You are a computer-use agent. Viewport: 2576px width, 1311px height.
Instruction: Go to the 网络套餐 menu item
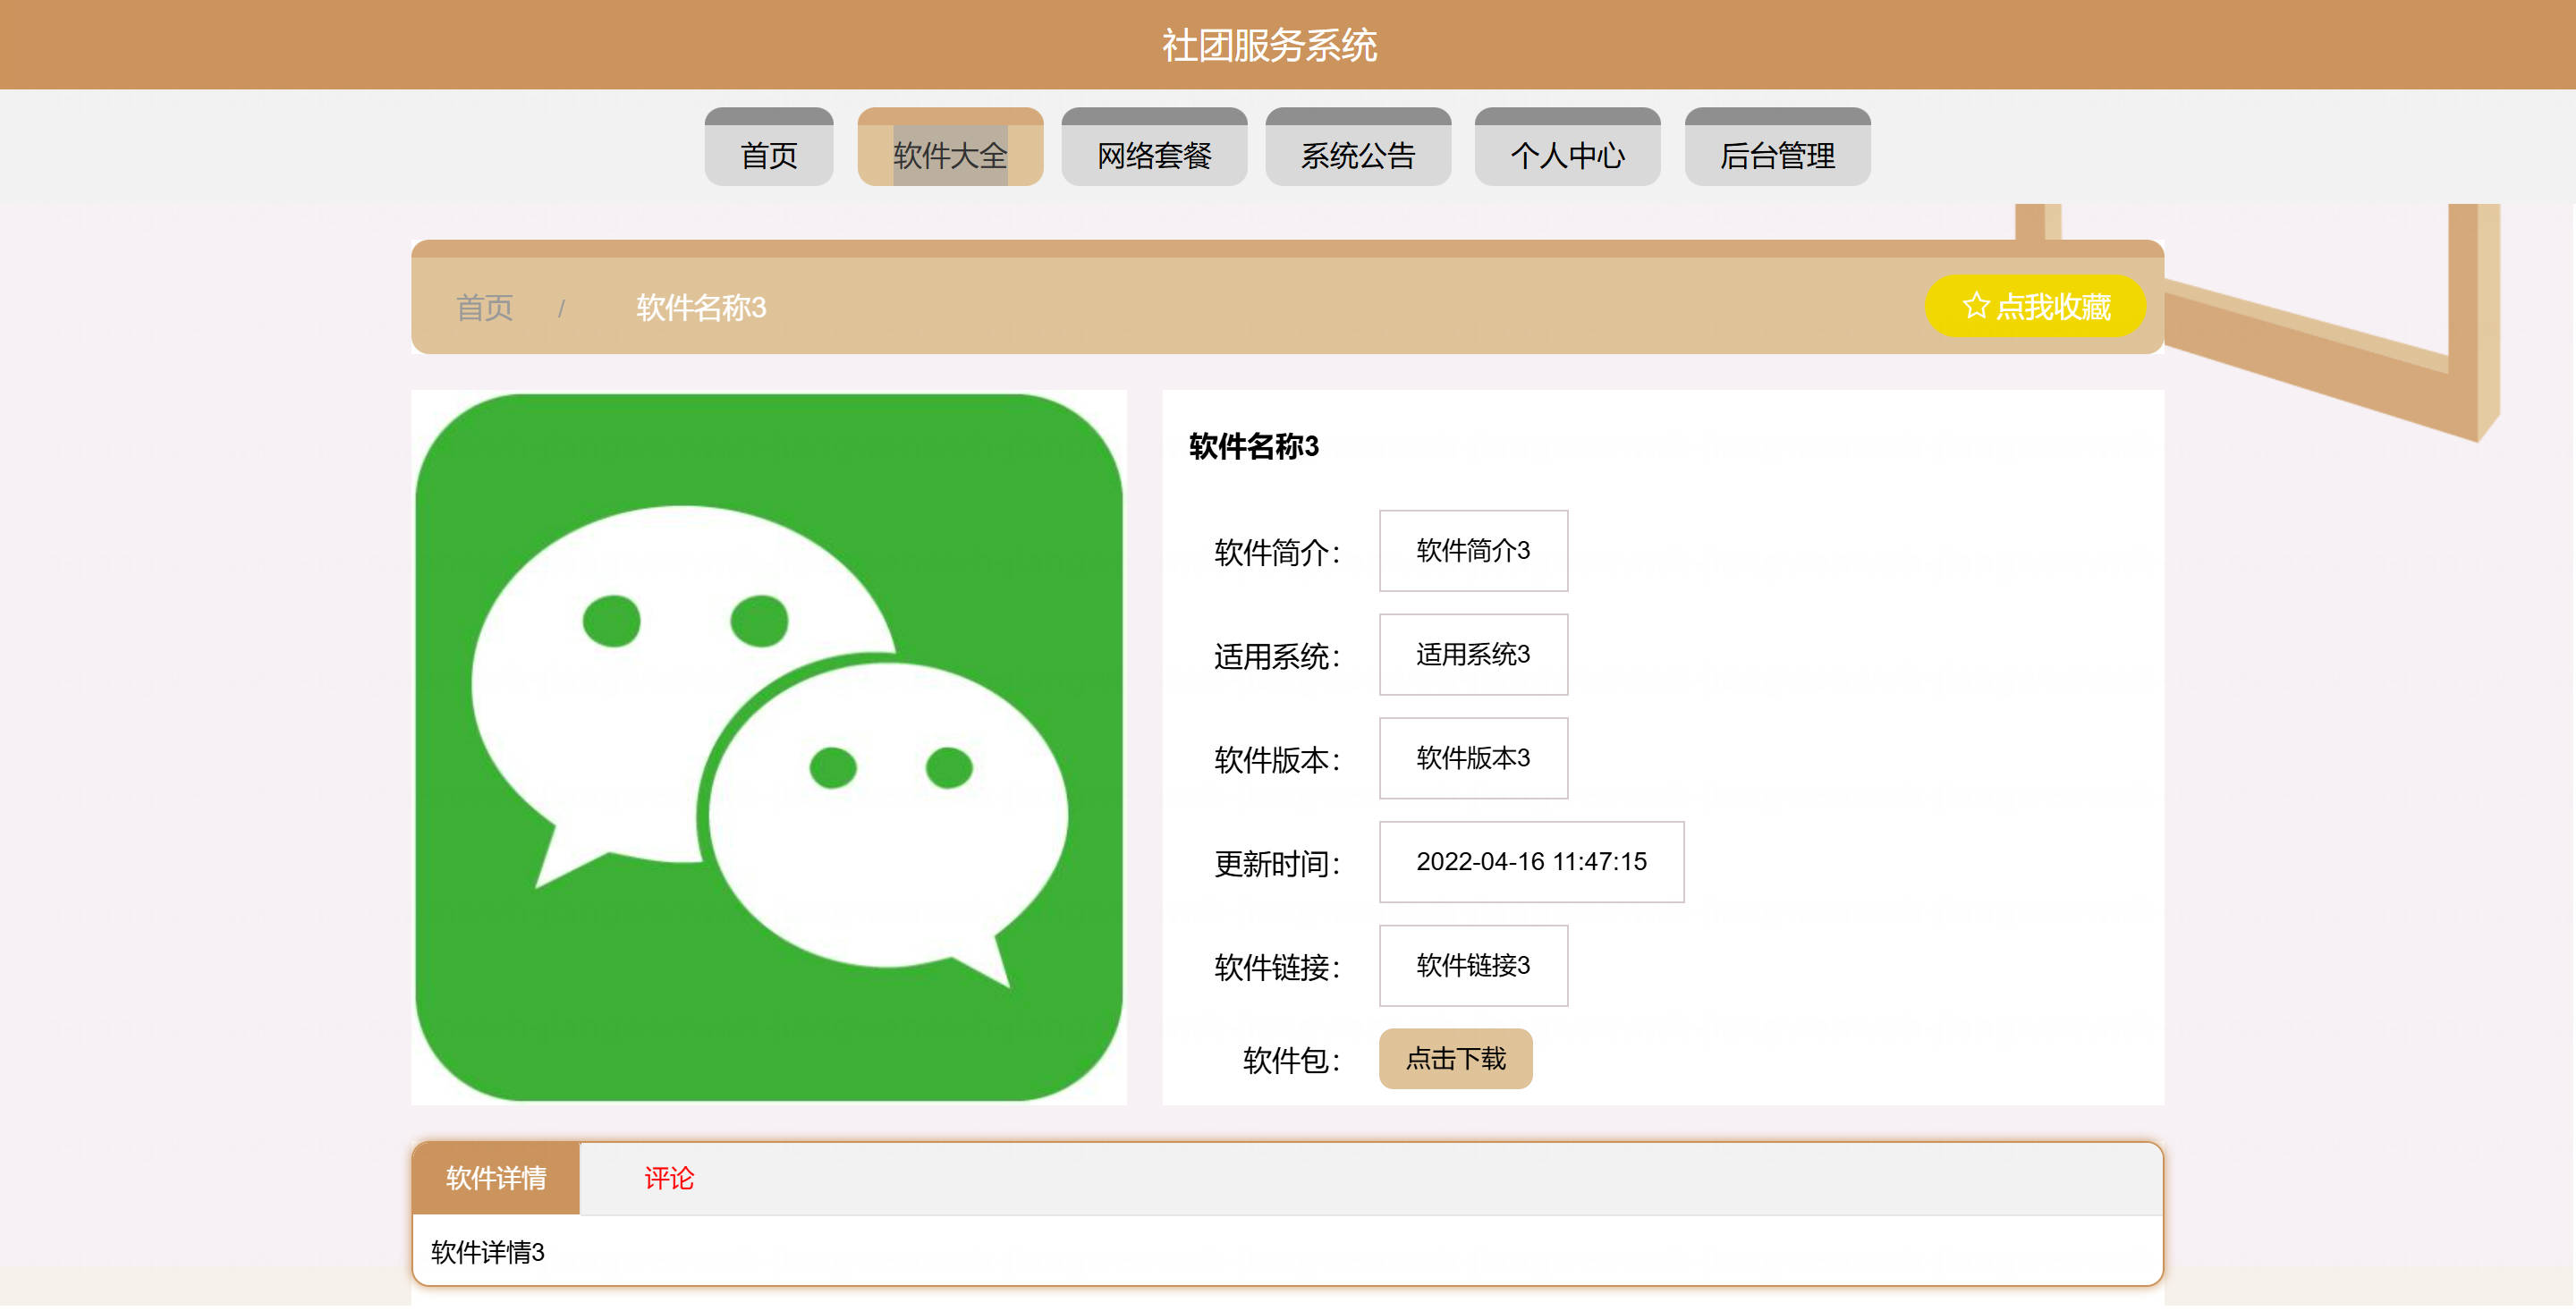[1154, 147]
